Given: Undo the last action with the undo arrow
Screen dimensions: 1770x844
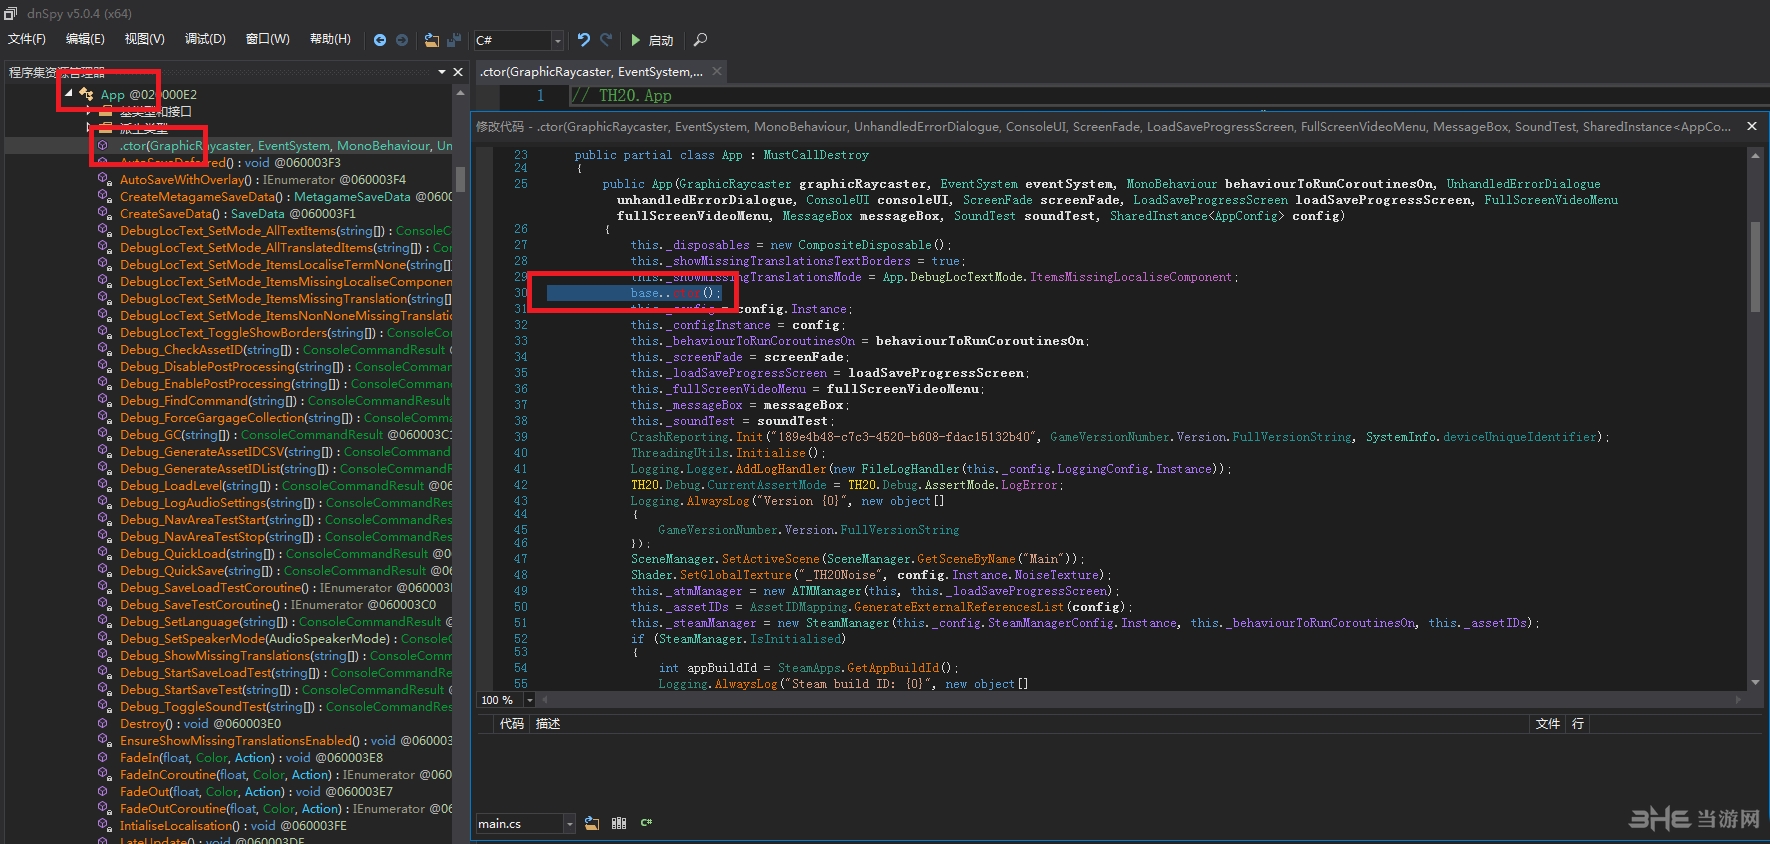Looking at the screenshot, I should pyautogui.click(x=584, y=40).
